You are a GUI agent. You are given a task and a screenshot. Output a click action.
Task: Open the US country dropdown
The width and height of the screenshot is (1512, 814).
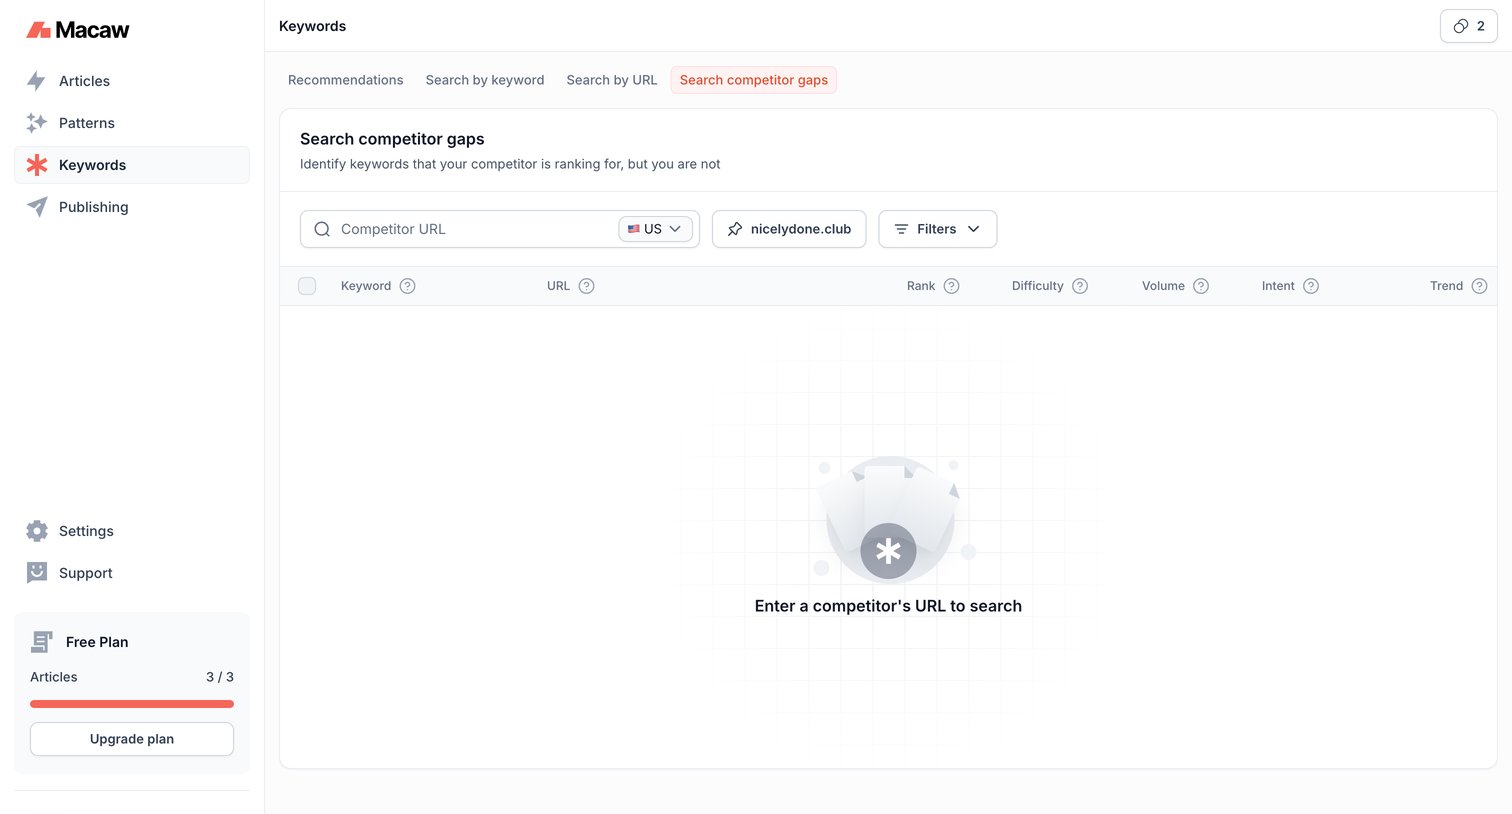656,229
